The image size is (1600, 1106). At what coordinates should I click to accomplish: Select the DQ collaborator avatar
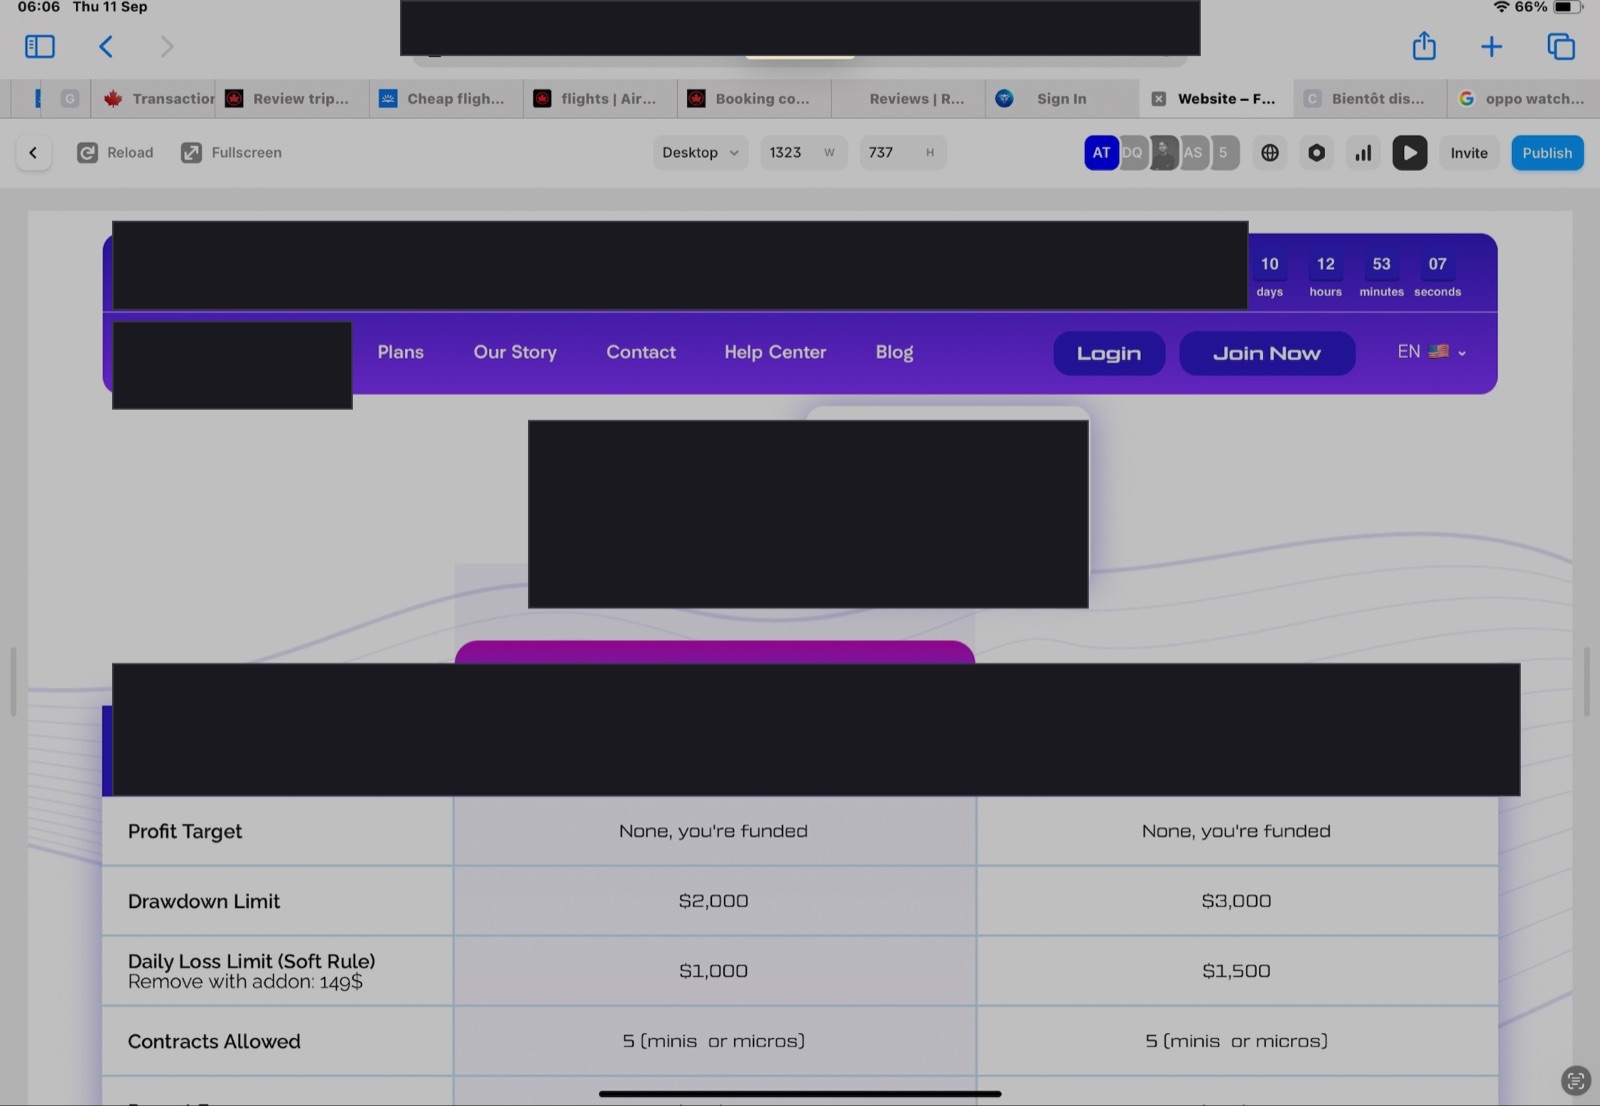(x=1132, y=153)
